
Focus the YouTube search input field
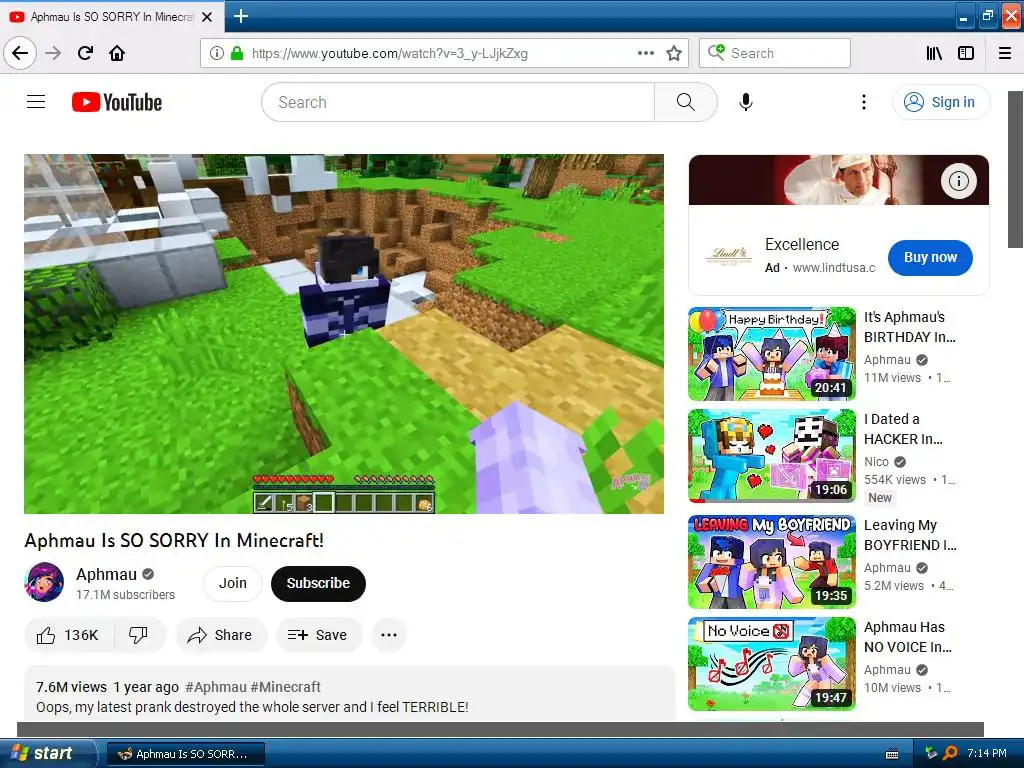pos(458,102)
